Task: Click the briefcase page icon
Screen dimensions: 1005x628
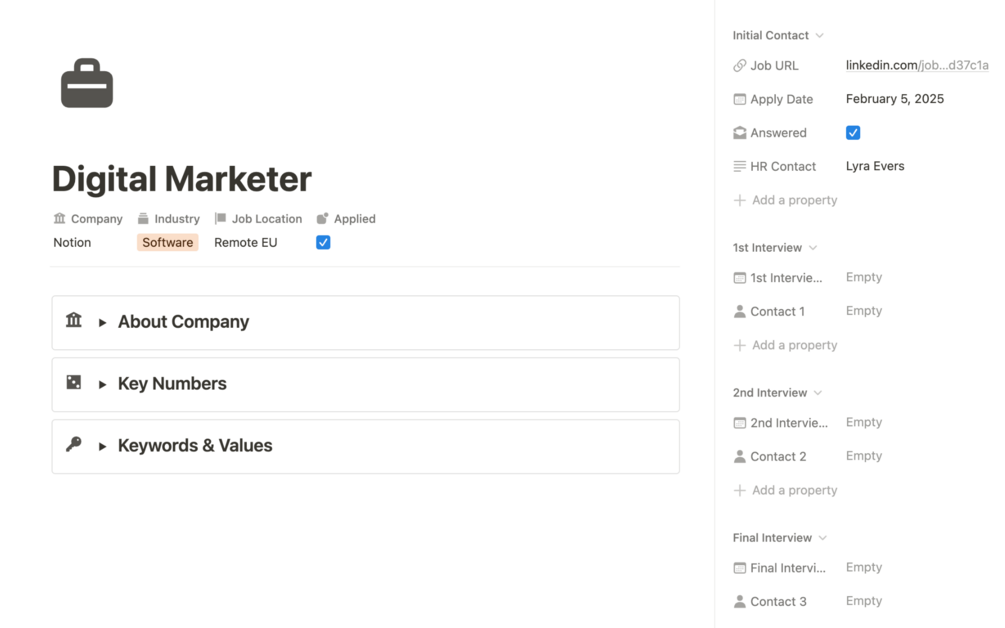Action: (87, 84)
